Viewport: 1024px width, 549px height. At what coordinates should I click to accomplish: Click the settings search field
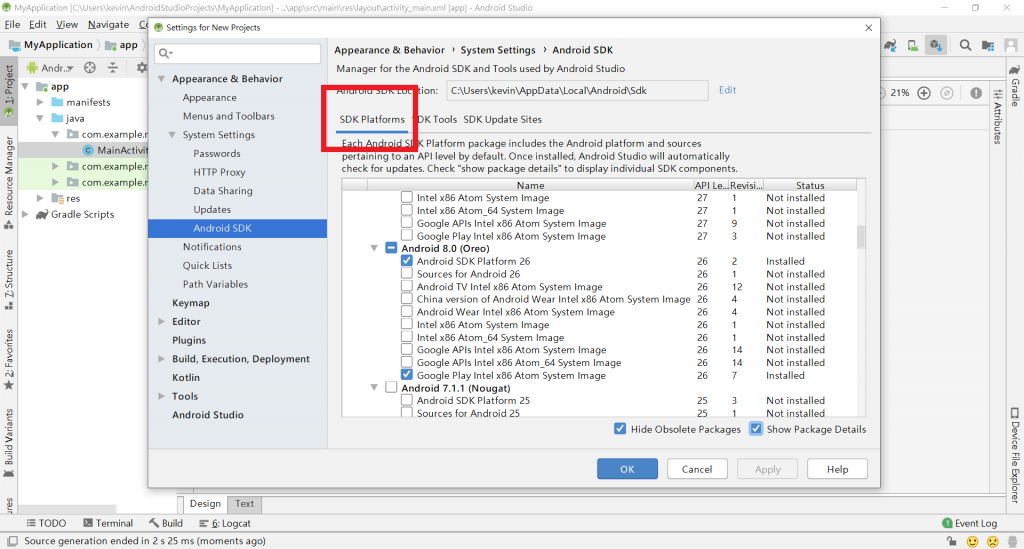[x=238, y=53]
